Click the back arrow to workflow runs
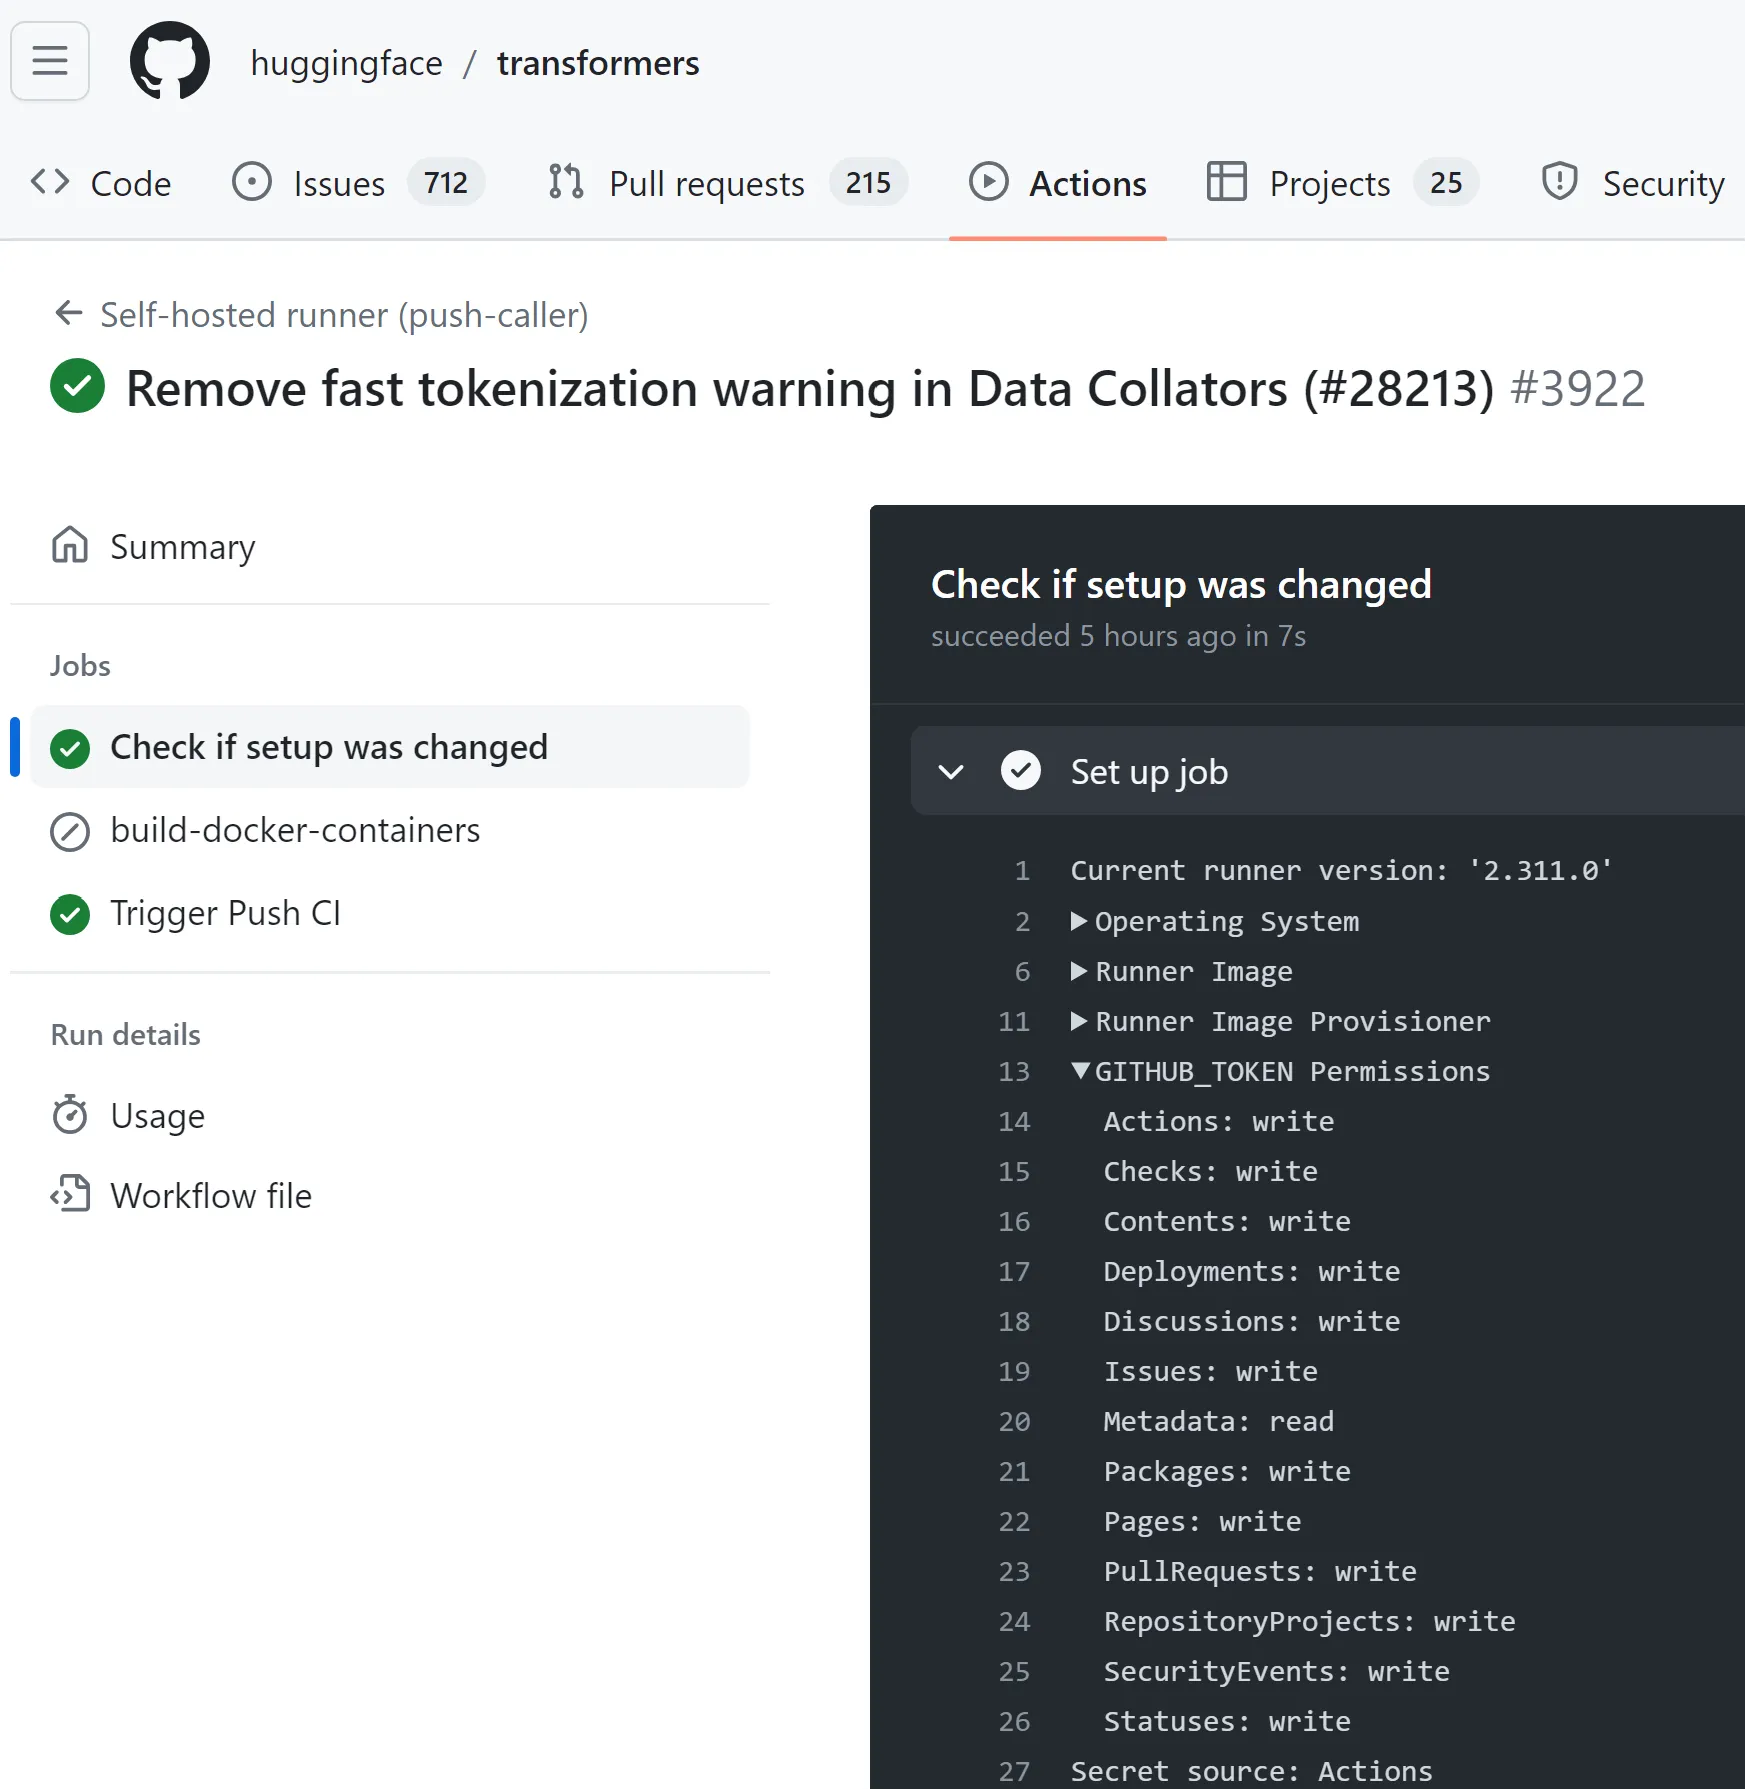Screen dimensions: 1746x1790 [68, 314]
